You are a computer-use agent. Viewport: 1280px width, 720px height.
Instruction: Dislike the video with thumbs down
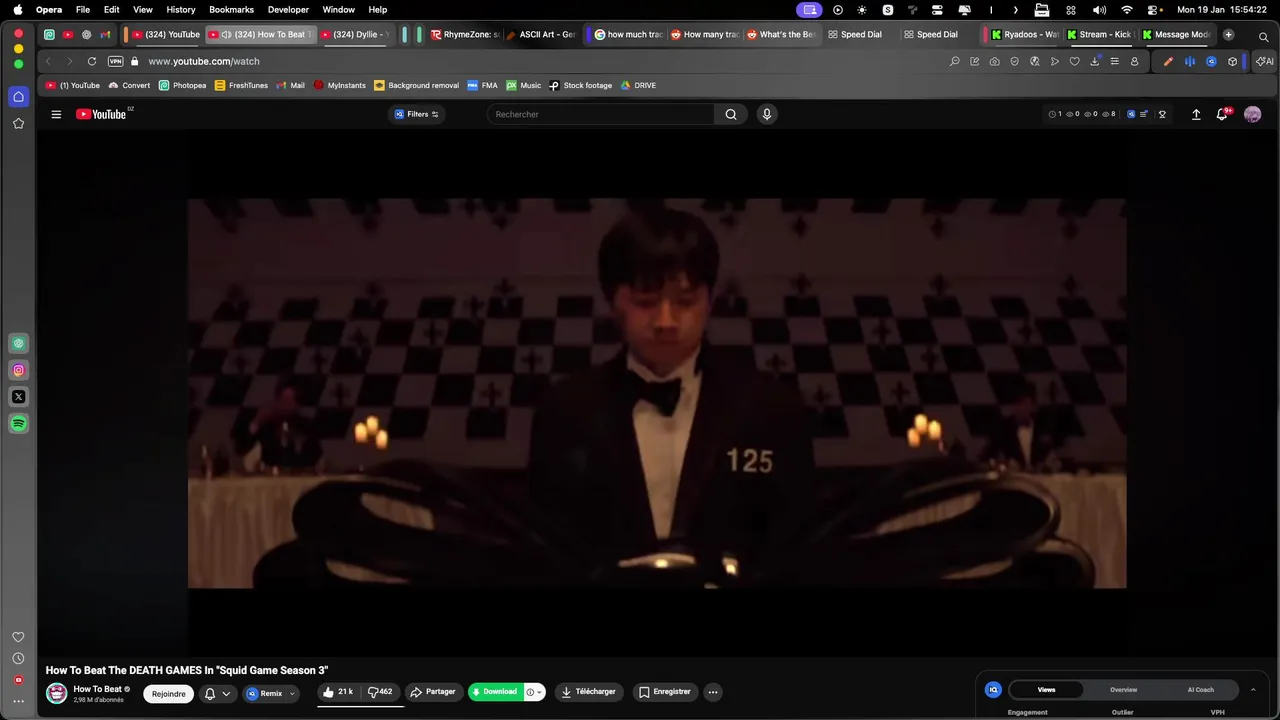click(x=380, y=692)
